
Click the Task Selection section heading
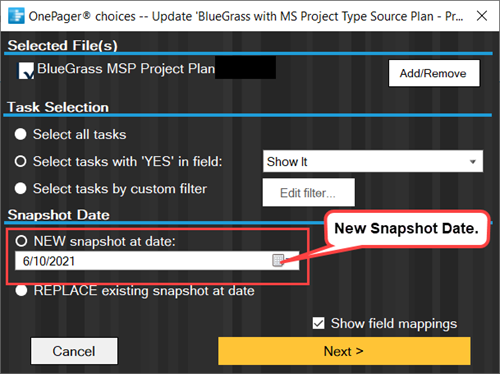tap(58, 107)
